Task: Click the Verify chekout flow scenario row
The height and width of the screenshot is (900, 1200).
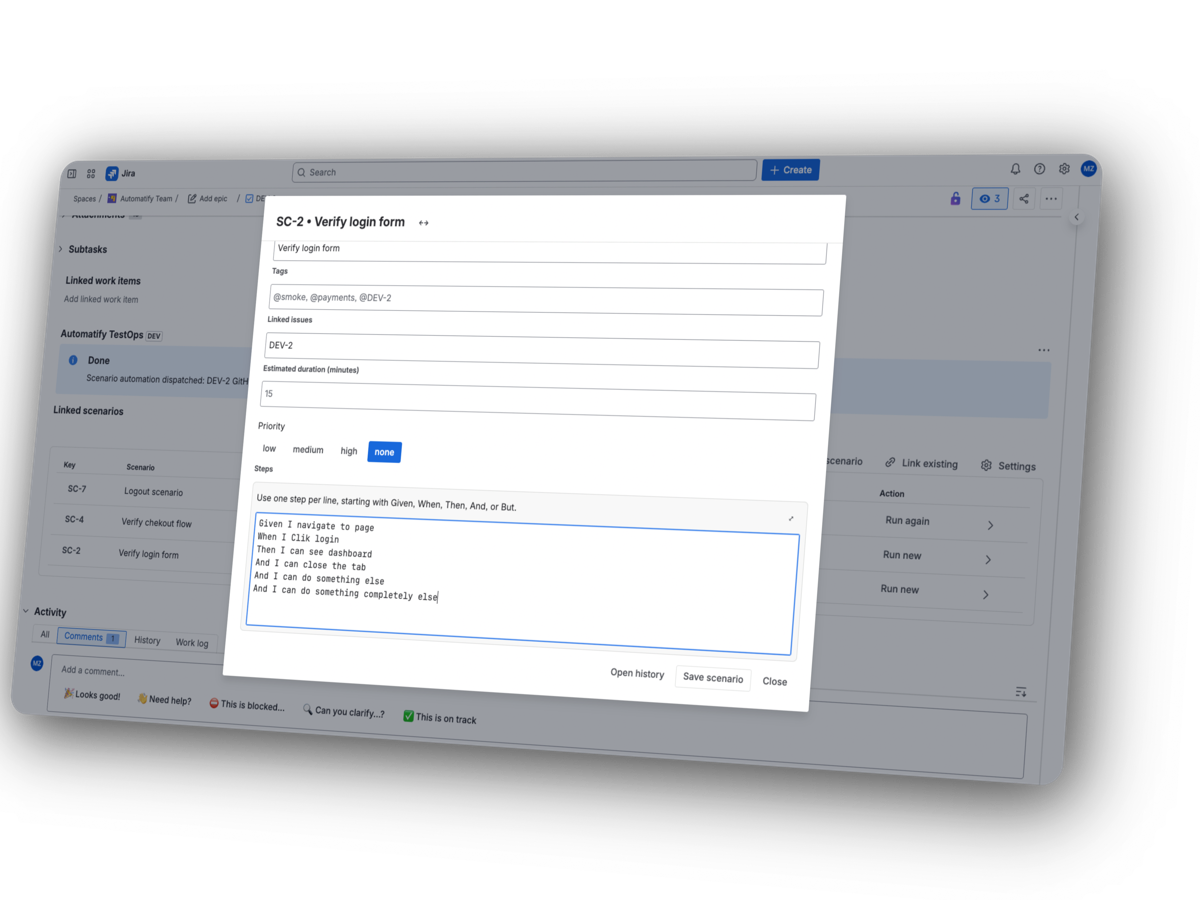Action: (156, 522)
